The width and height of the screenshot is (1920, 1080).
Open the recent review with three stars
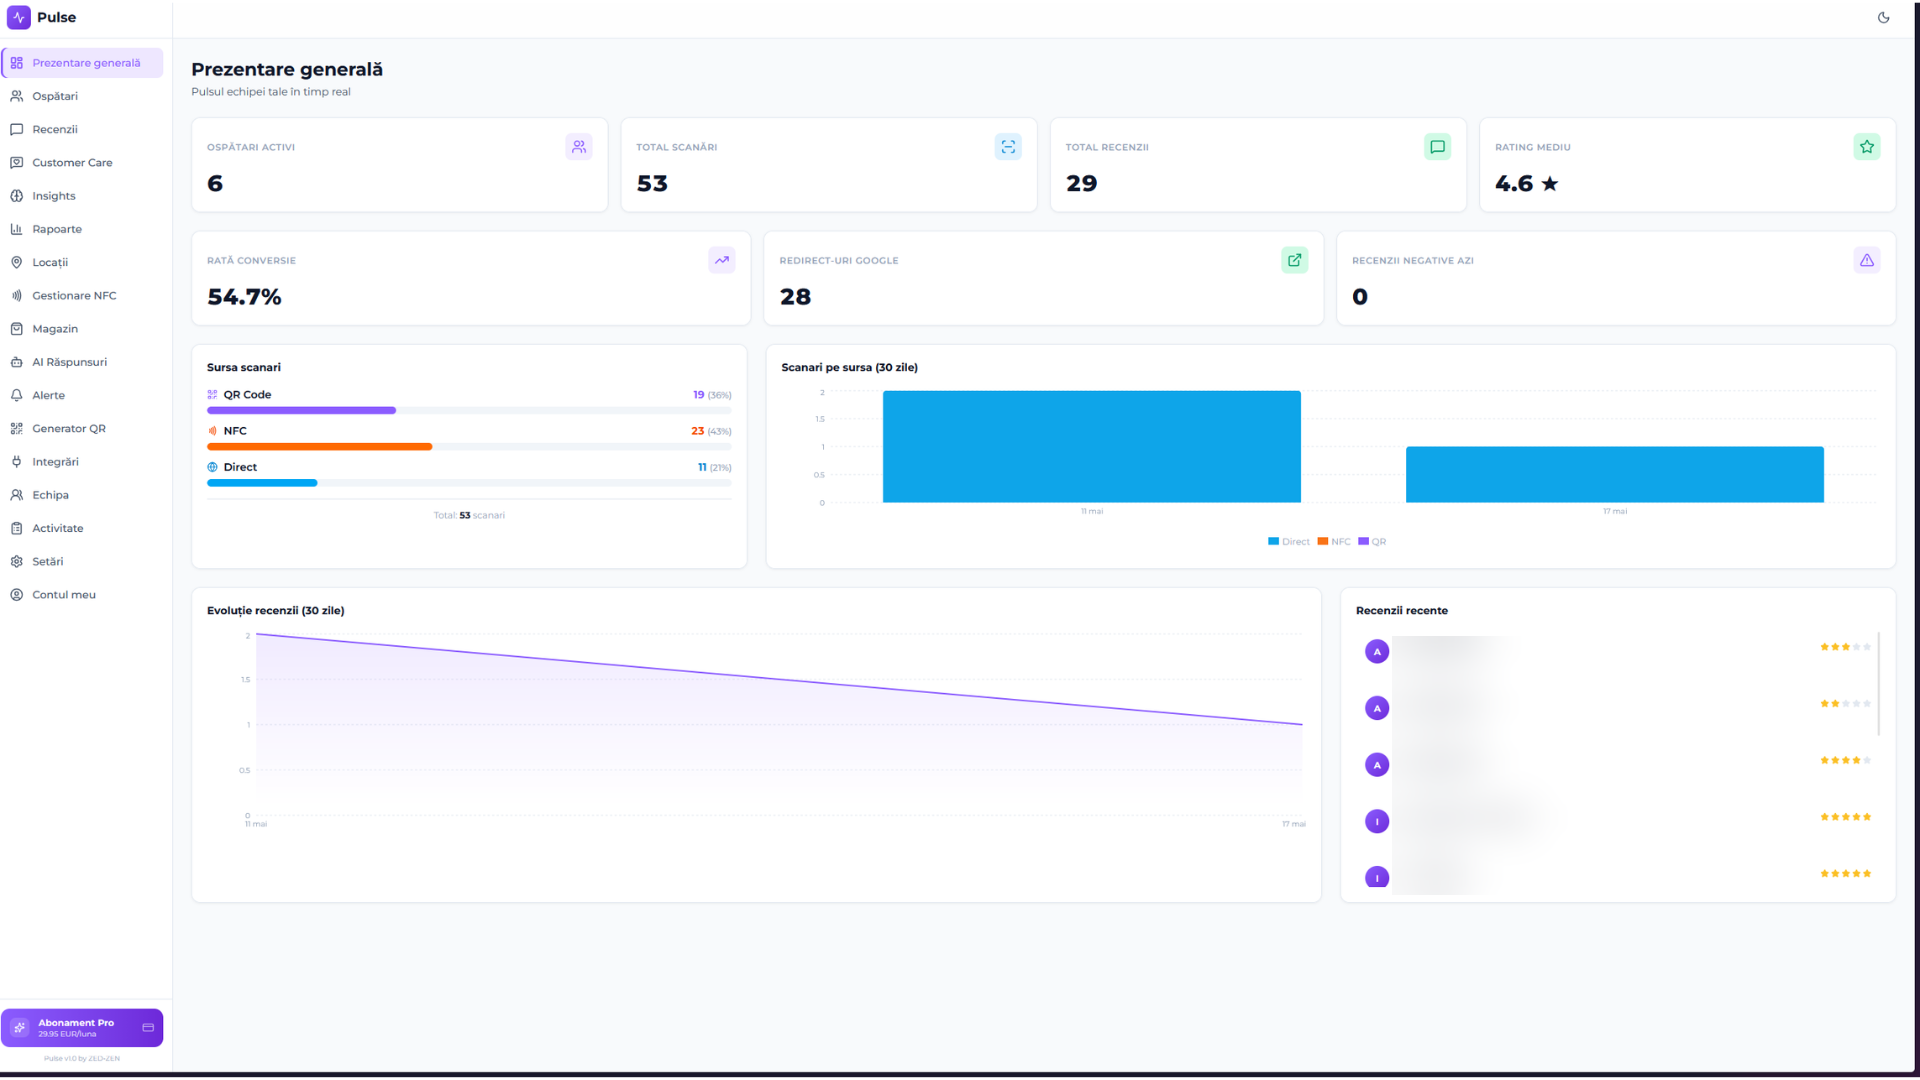tap(1617, 651)
